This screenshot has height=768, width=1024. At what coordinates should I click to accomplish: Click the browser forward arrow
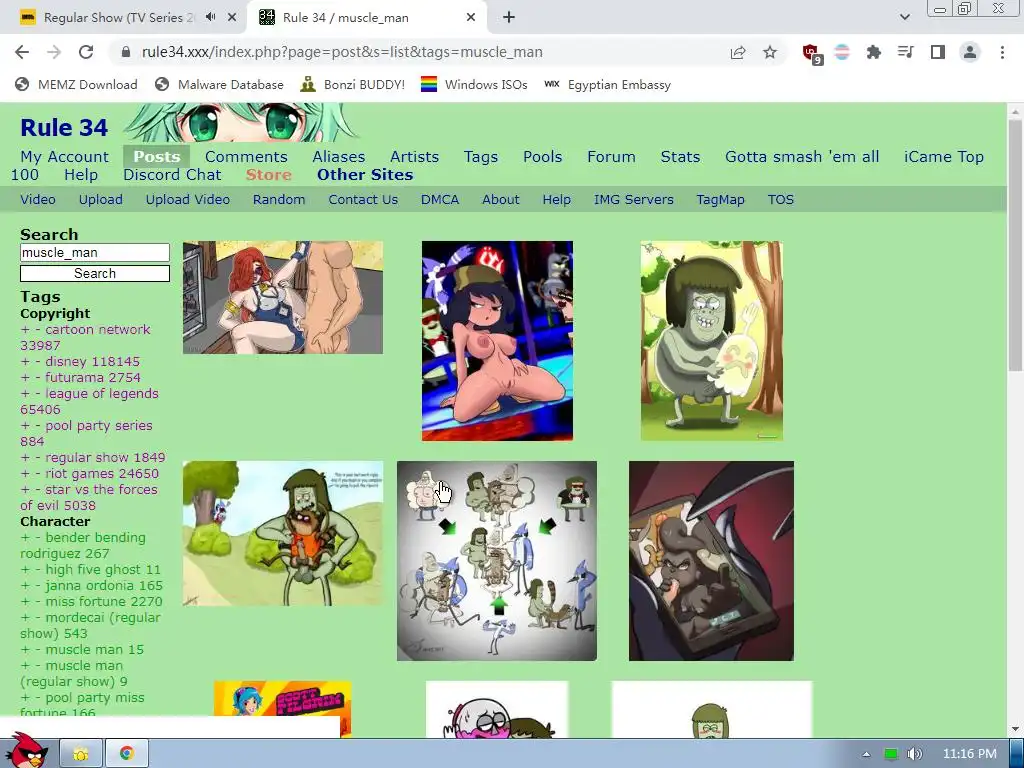point(54,52)
